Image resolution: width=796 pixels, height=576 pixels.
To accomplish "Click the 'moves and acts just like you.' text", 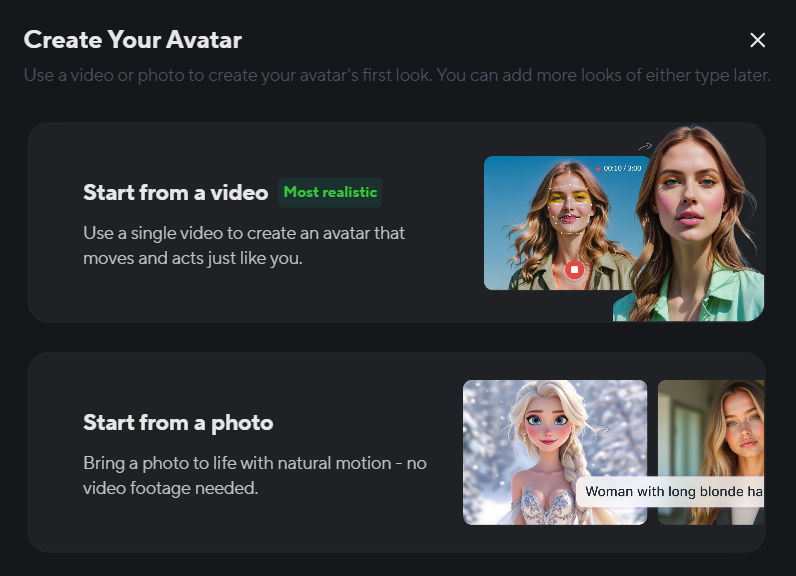I will coord(193,258).
